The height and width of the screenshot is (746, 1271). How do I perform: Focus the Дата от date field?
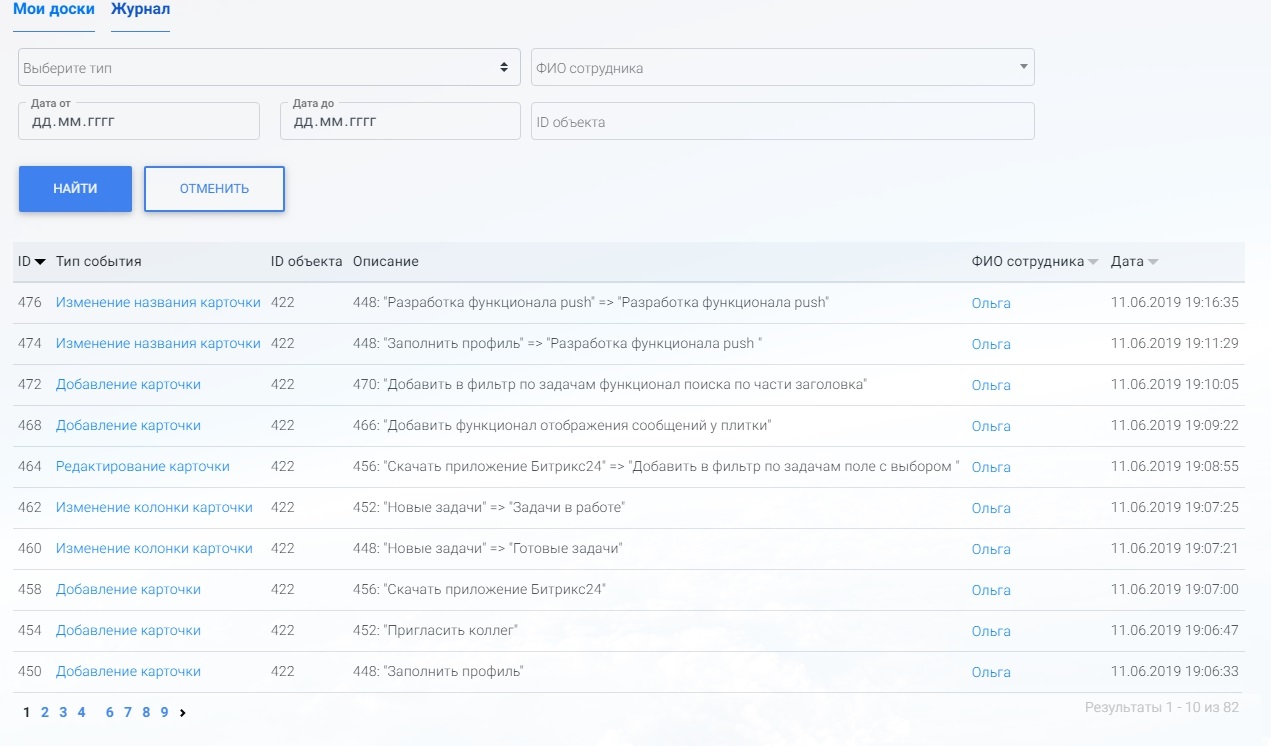tap(138, 123)
